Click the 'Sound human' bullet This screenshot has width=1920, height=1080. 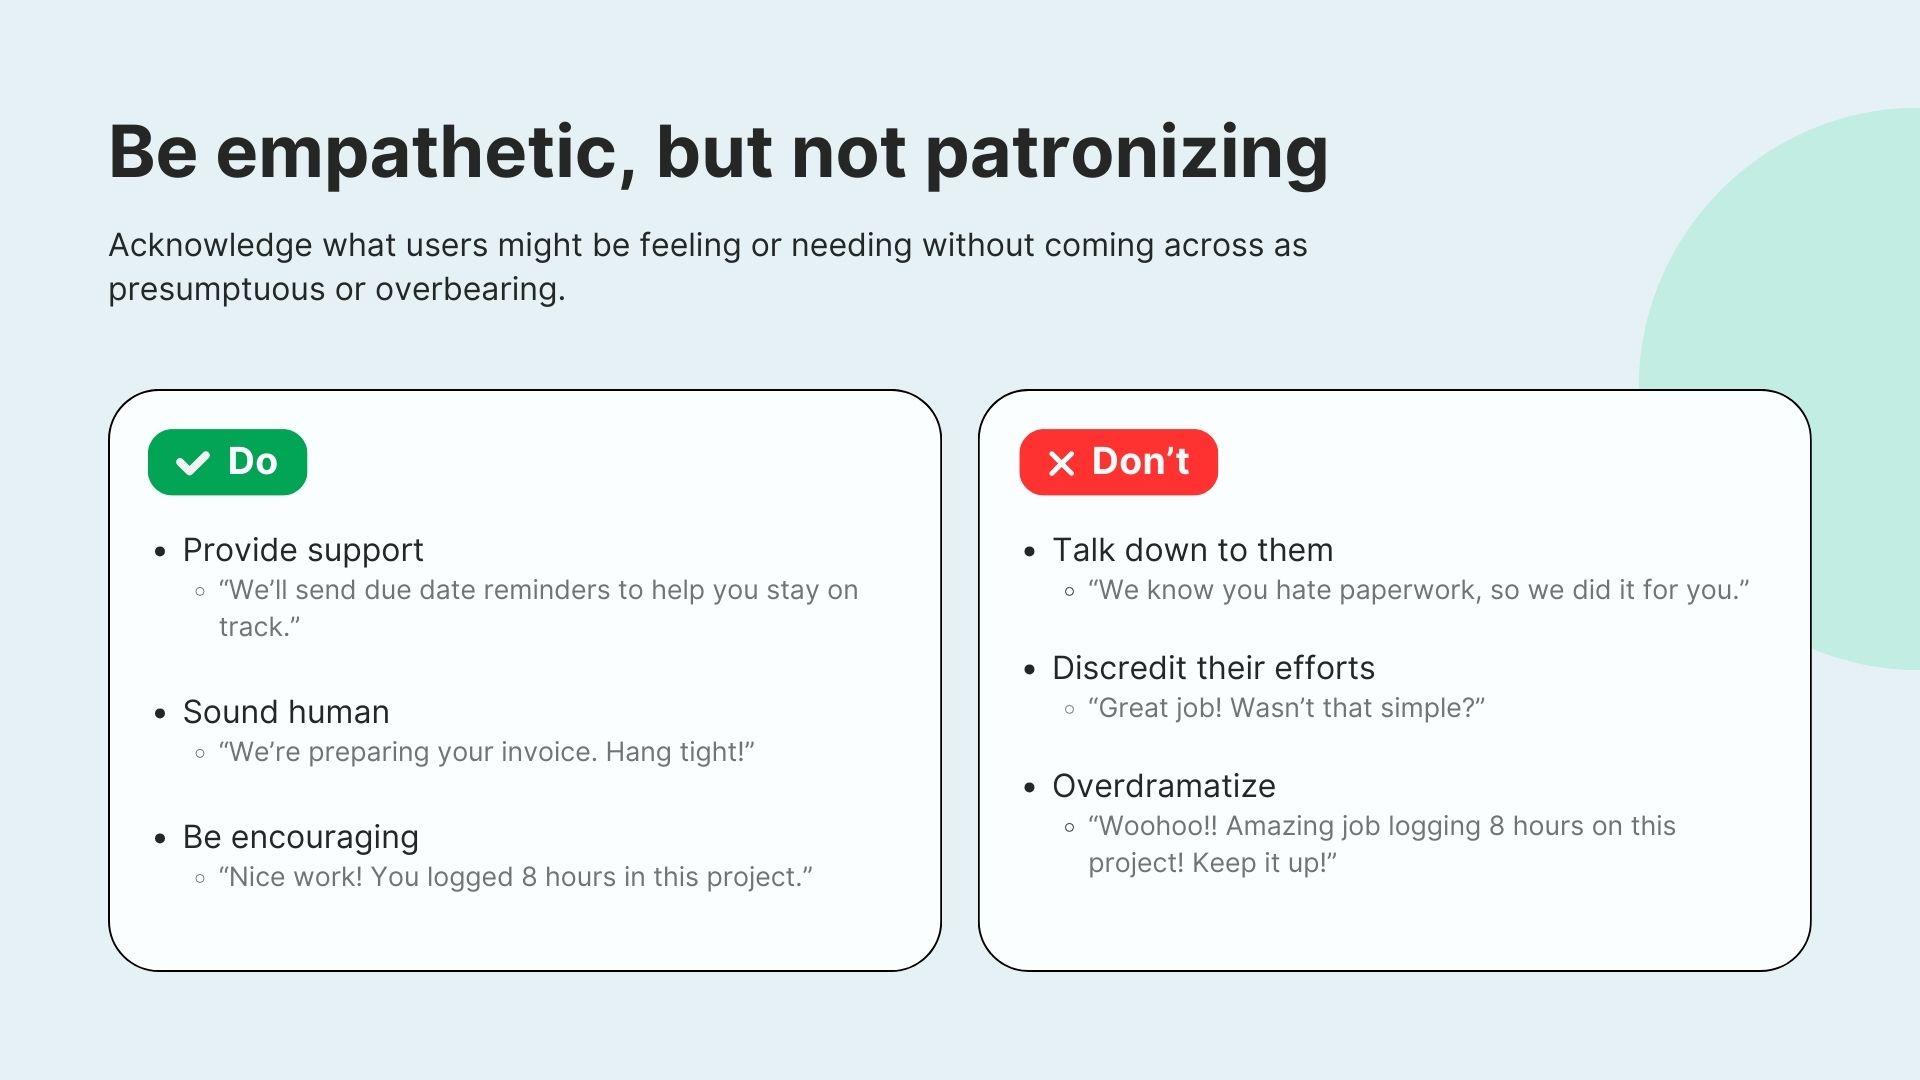coord(286,712)
